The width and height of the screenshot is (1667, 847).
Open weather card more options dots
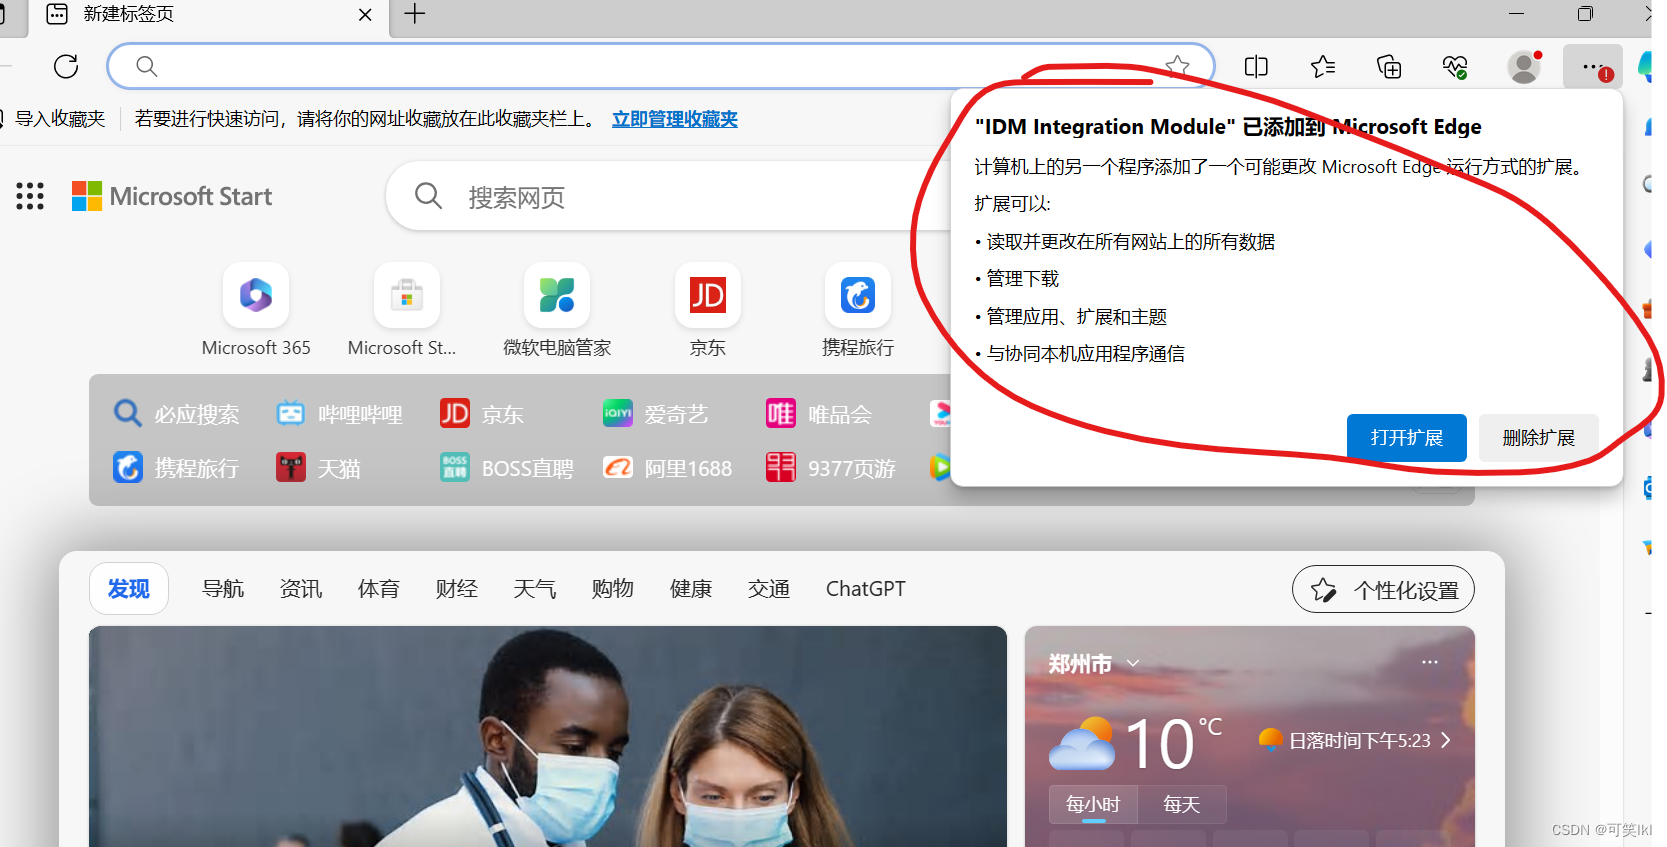(x=1430, y=662)
